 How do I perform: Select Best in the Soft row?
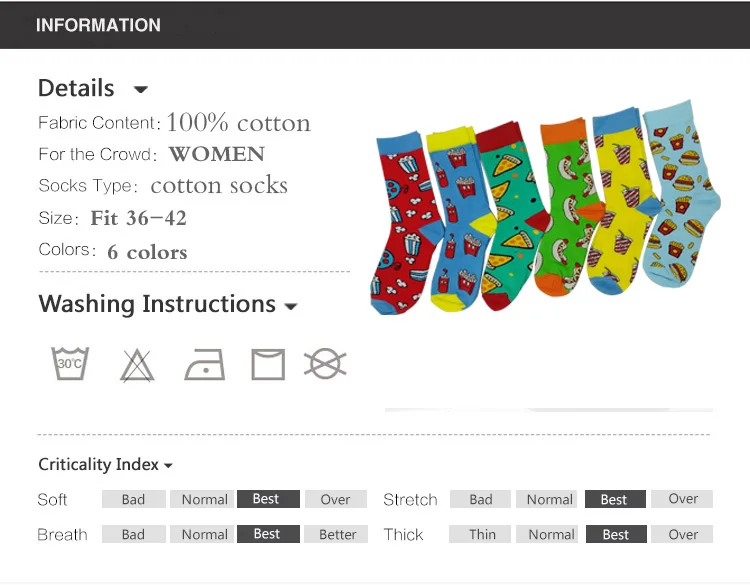pos(268,499)
